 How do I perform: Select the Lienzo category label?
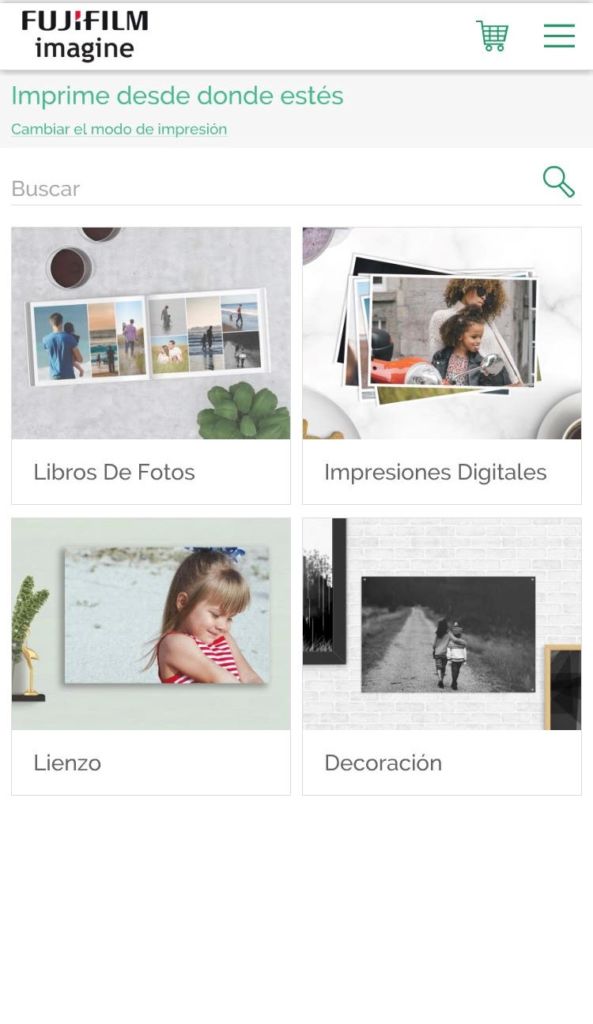point(67,763)
